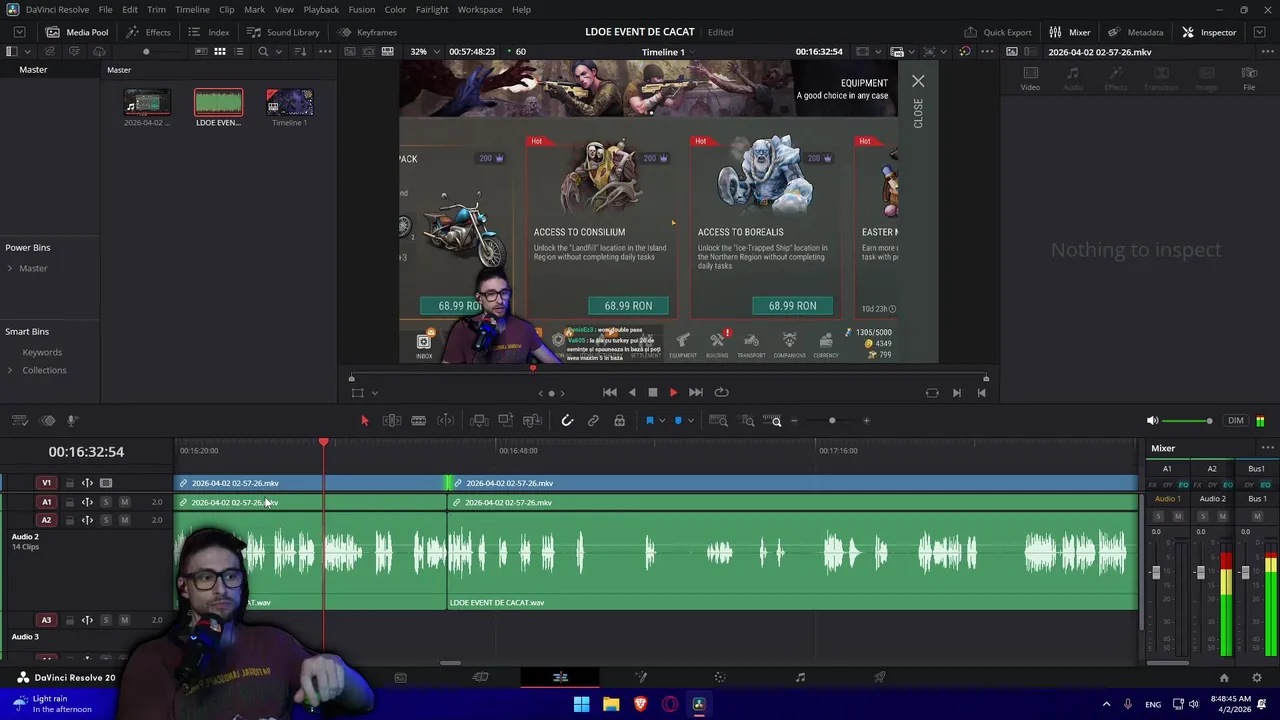Image resolution: width=1280 pixels, height=720 pixels.
Task: Switch media pool to list view
Action: [239, 52]
